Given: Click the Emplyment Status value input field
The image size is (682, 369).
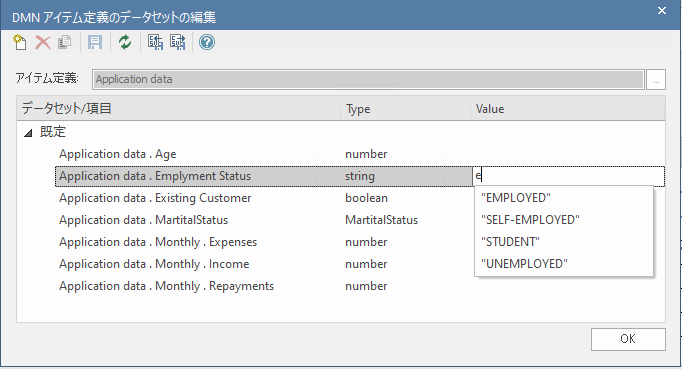Looking at the screenshot, I should (568, 176).
